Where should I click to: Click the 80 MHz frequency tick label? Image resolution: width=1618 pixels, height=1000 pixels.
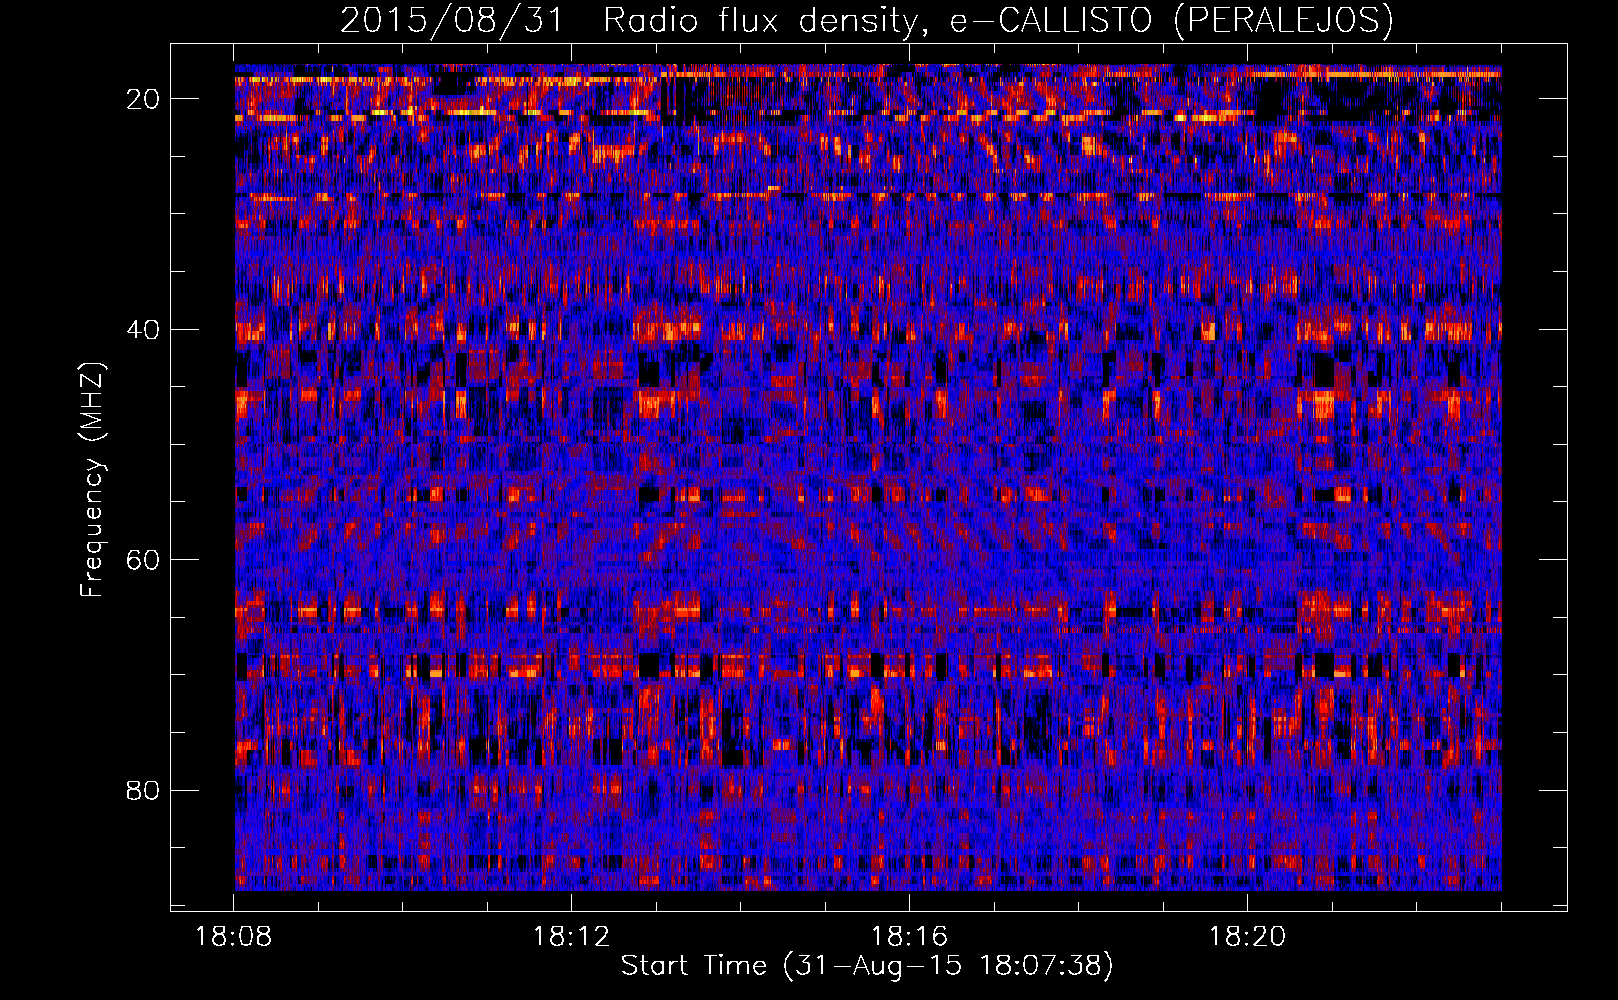(x=143, y=791)
